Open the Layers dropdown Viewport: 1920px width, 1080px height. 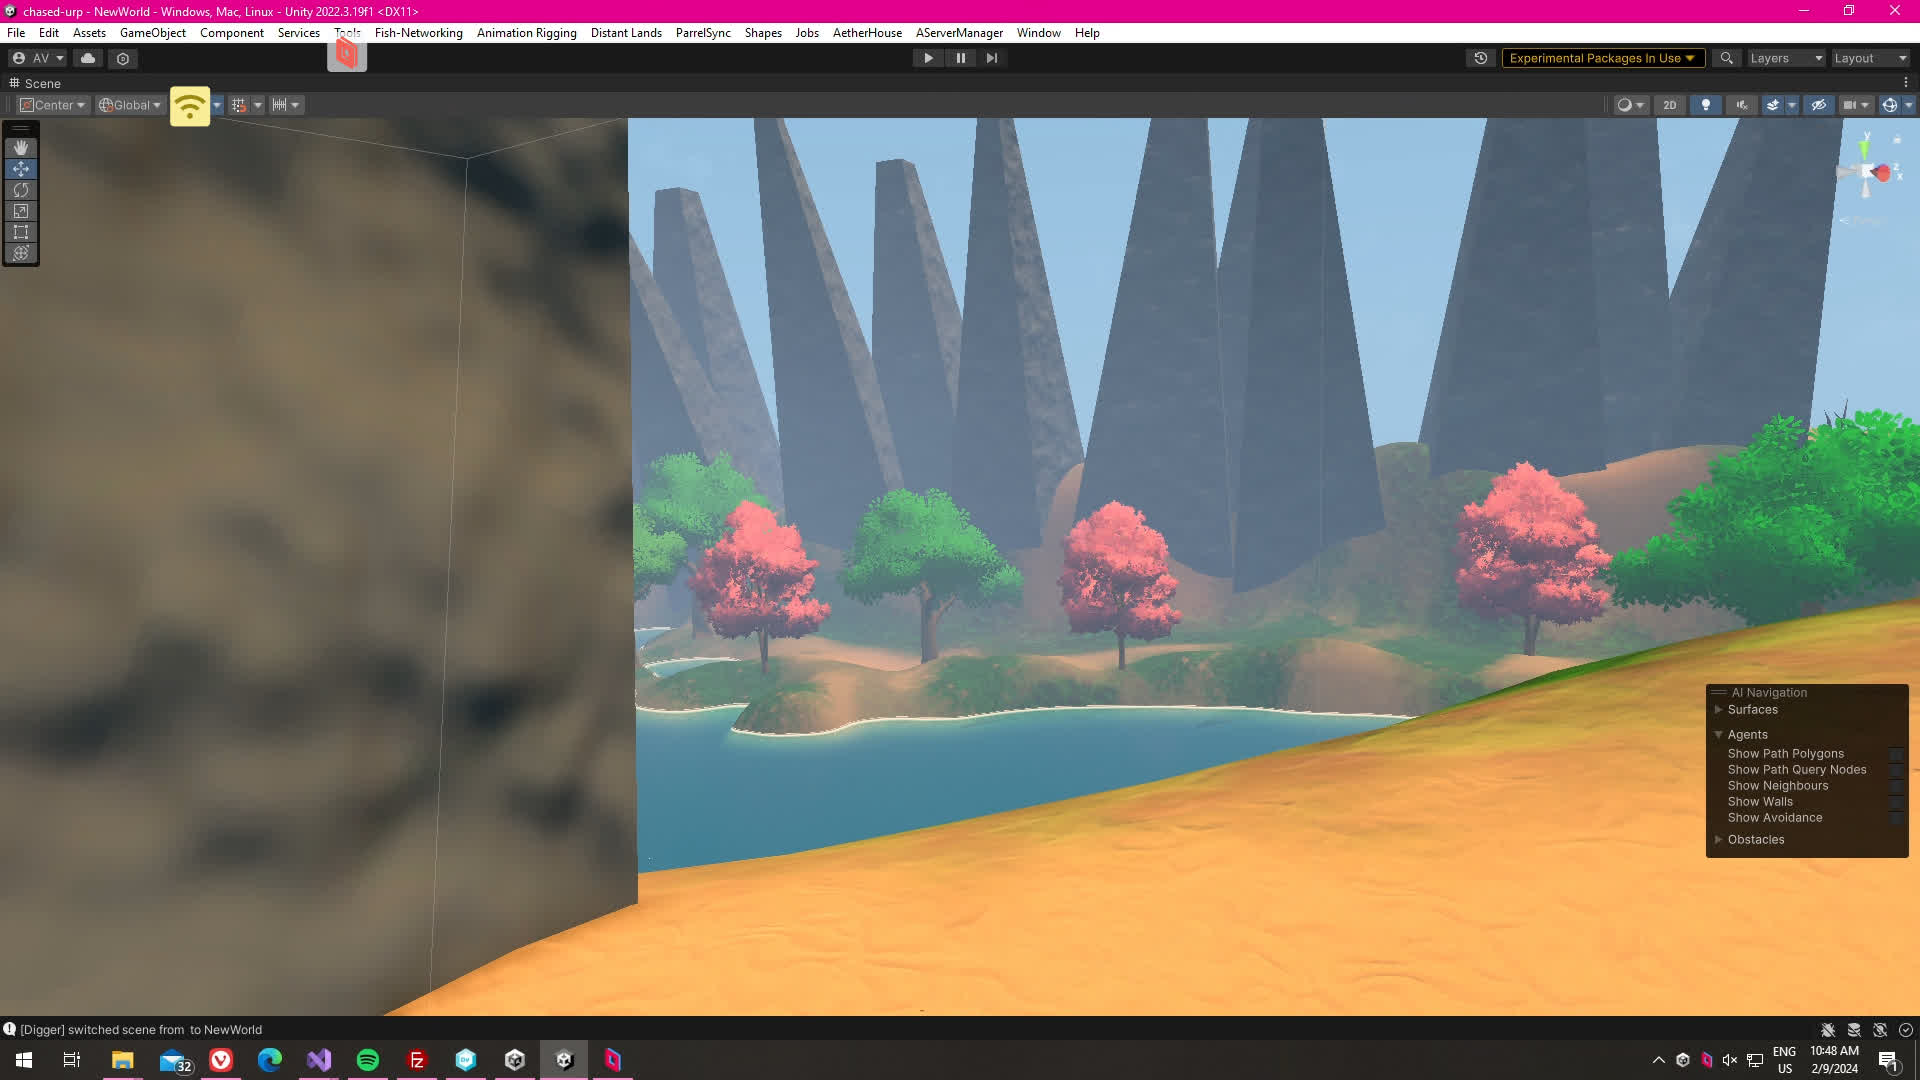1786,58
